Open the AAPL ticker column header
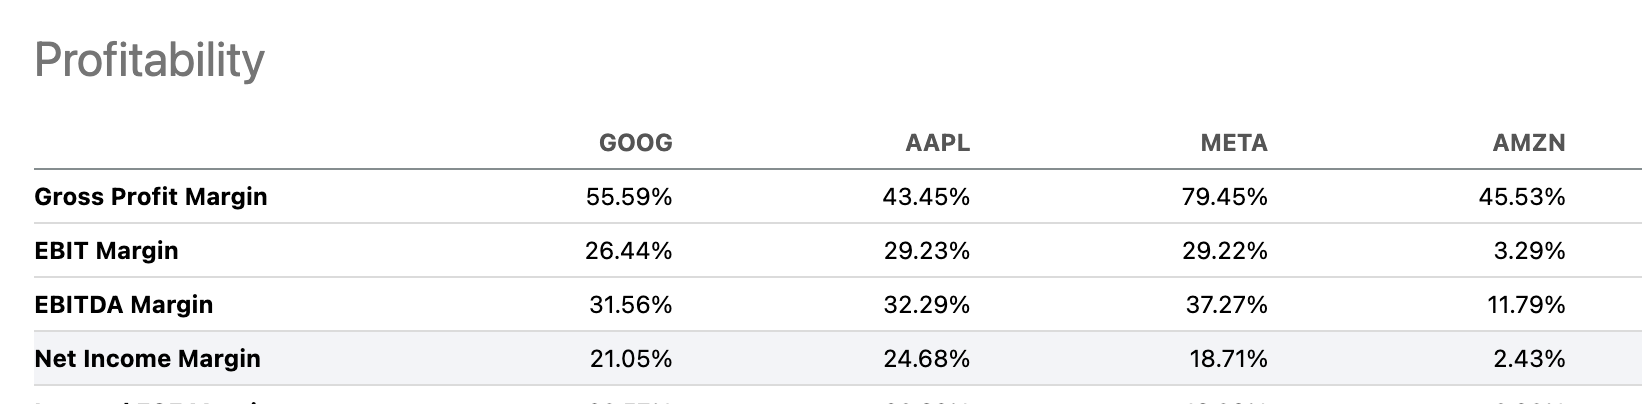The image size is (1642, 404). pyautogui.click(x=937, y=143)
